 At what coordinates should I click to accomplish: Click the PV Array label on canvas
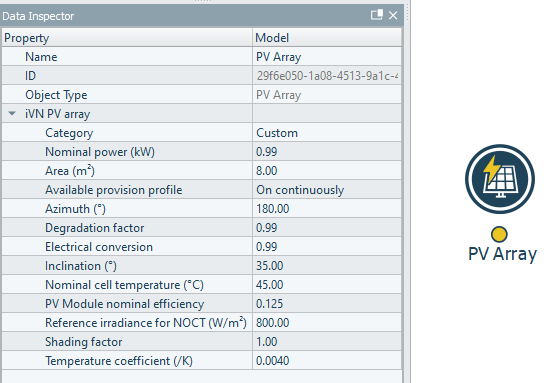(502, 254)
